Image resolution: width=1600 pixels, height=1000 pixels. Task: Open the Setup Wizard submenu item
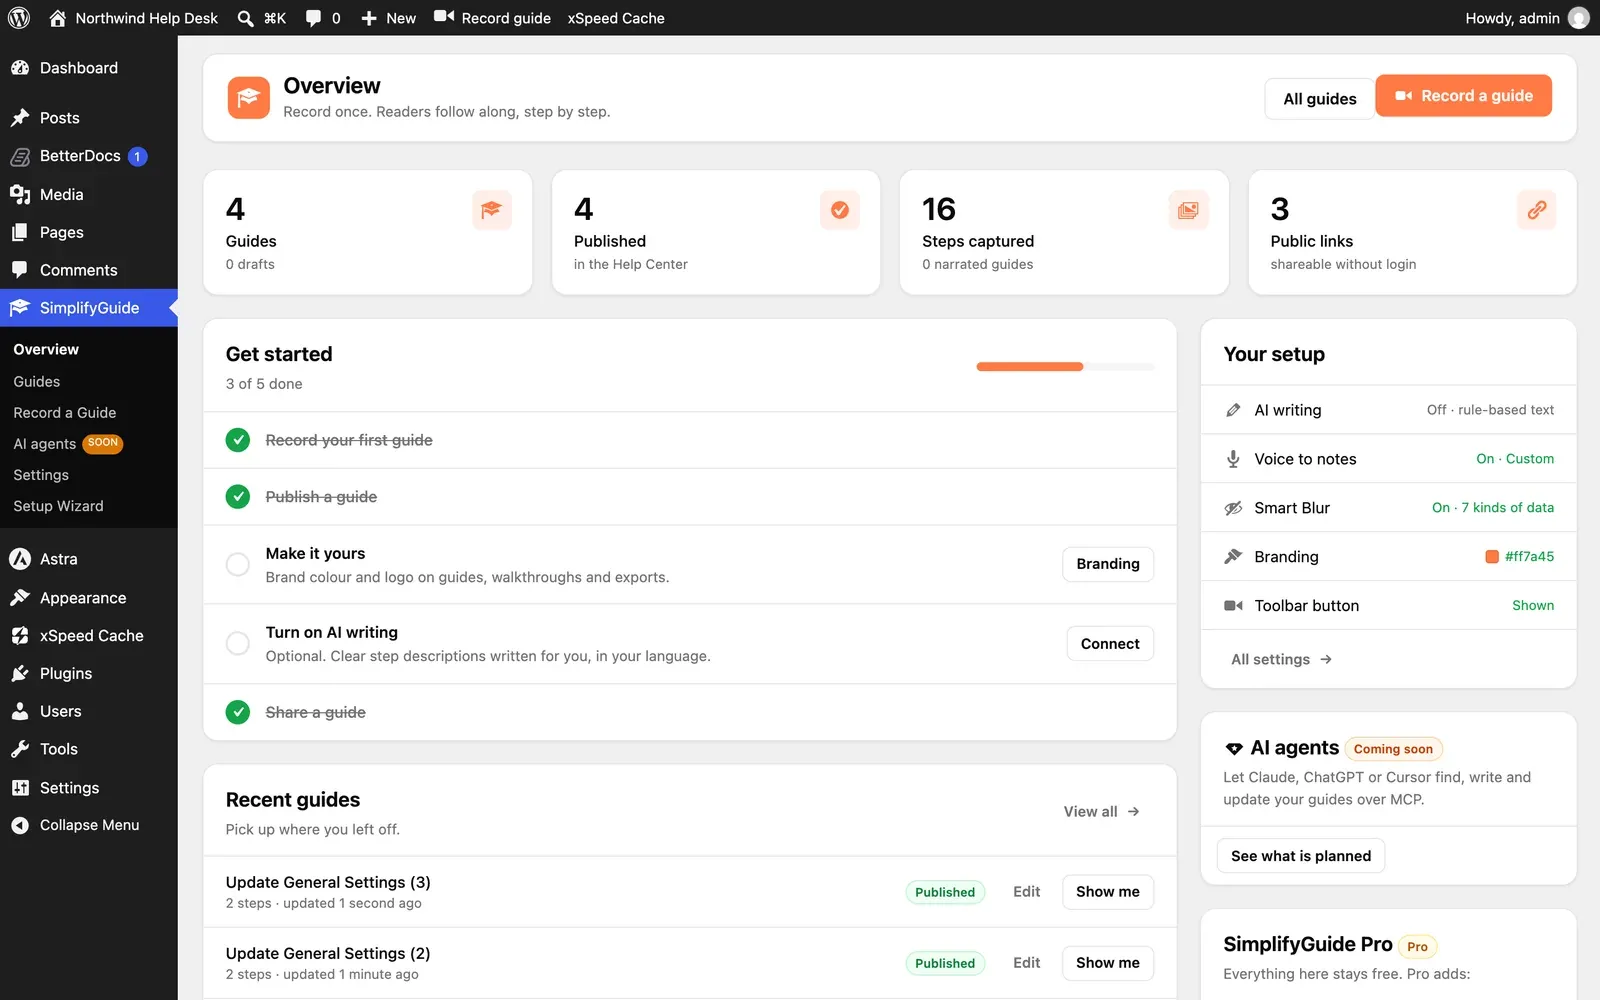click(x=58, y=506)
